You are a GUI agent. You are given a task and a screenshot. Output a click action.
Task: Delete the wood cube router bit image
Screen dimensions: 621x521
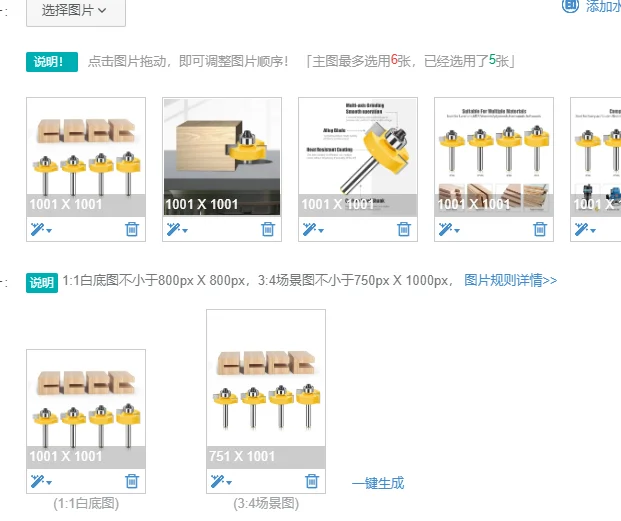(268, 229)
